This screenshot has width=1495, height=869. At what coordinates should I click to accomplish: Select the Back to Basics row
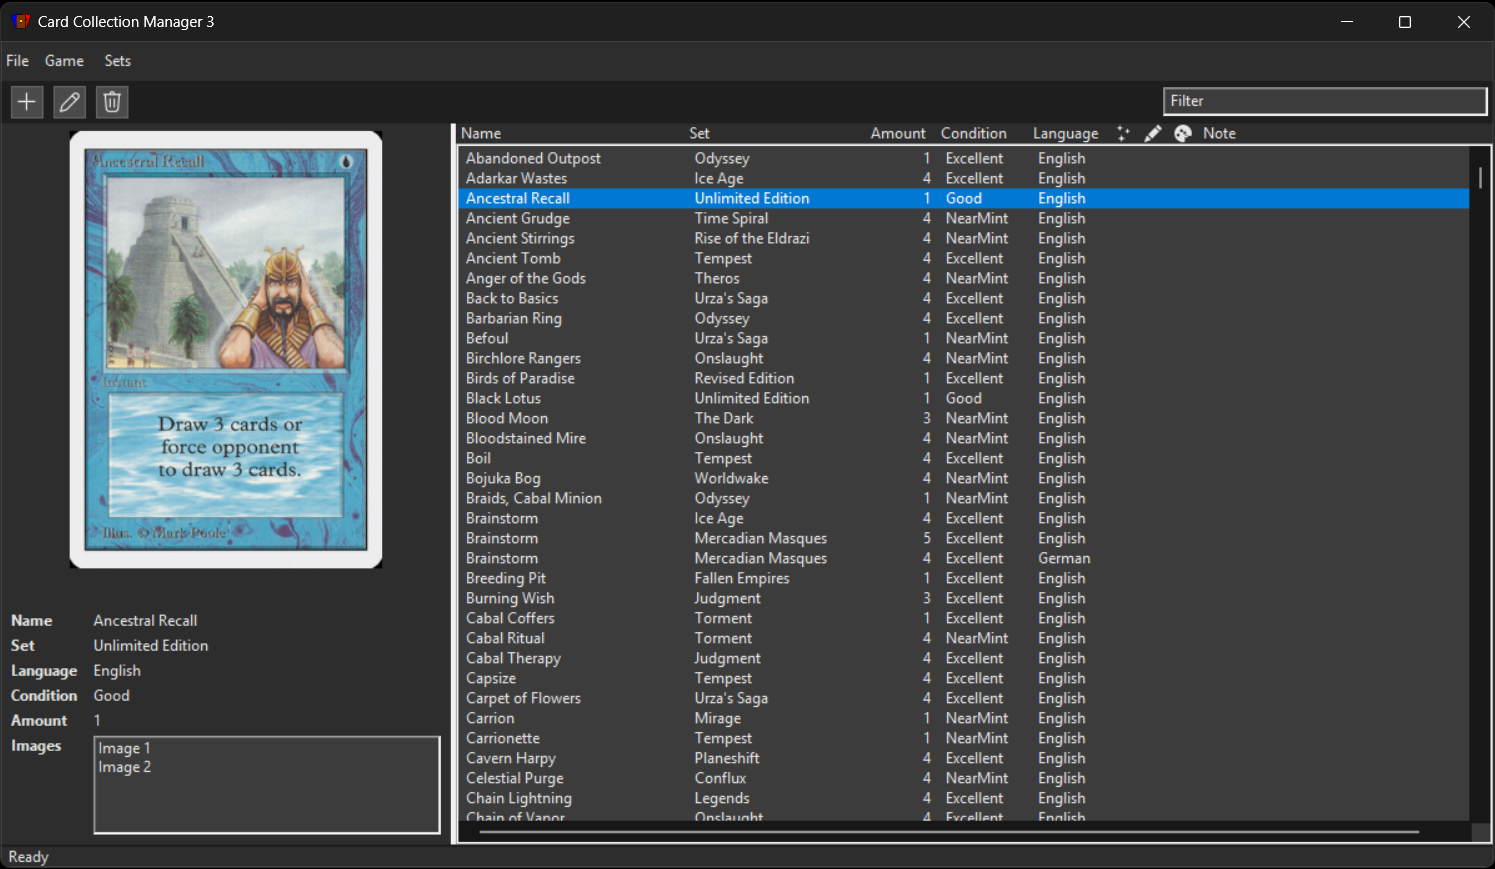[x=964, y=298]
